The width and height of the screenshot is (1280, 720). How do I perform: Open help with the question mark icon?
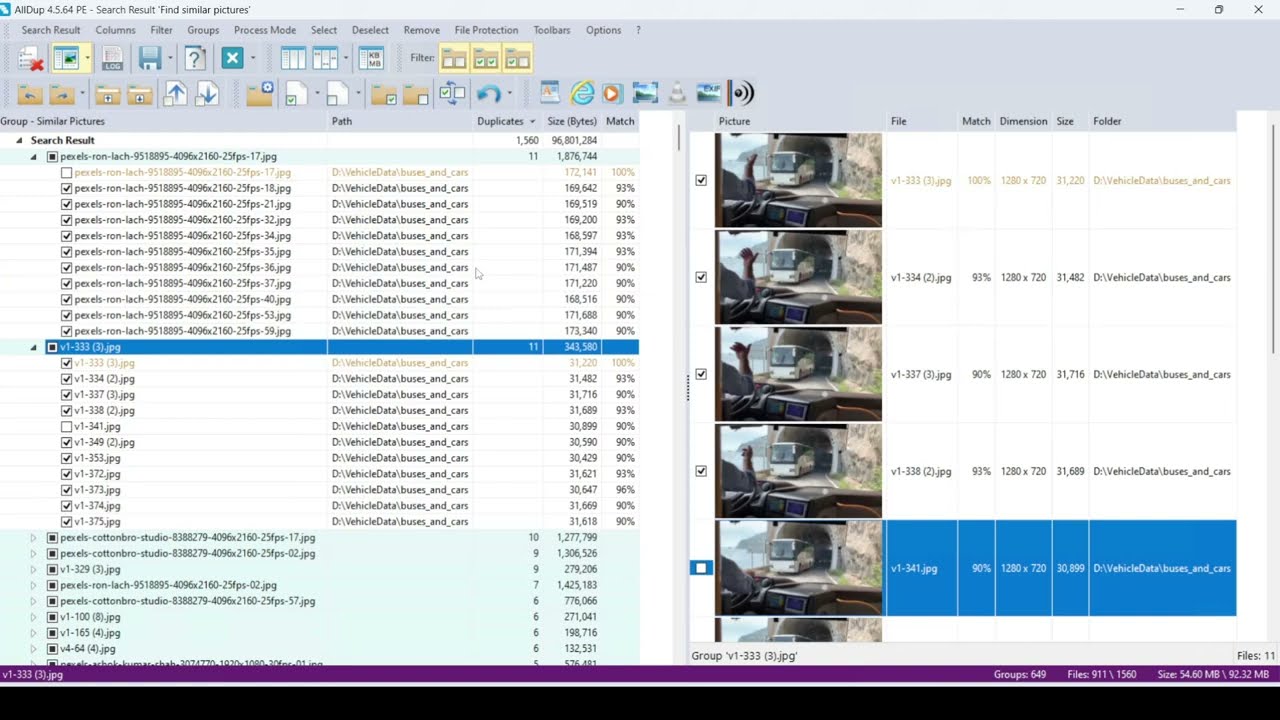(x=195, y=58)
